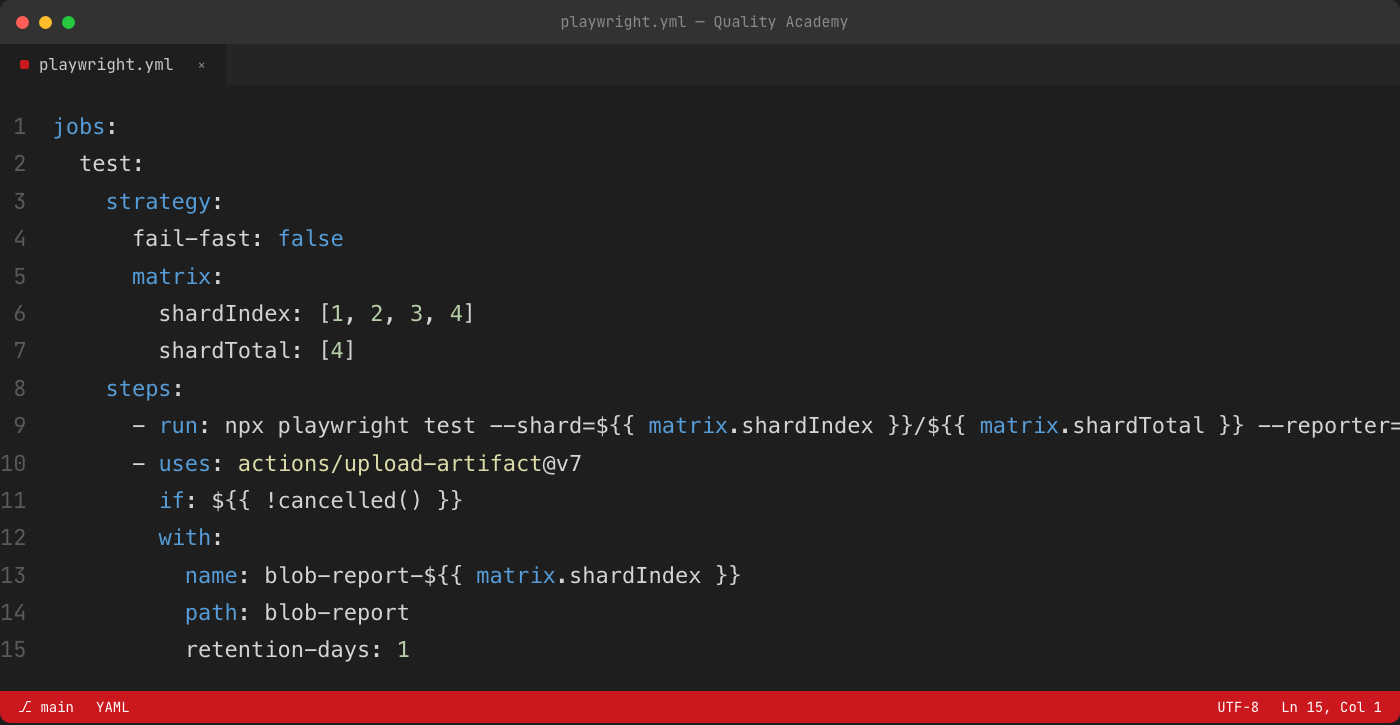Open go-to-line via Ln 15, Col 1

pyautogui.click(x=1331, y=707)
